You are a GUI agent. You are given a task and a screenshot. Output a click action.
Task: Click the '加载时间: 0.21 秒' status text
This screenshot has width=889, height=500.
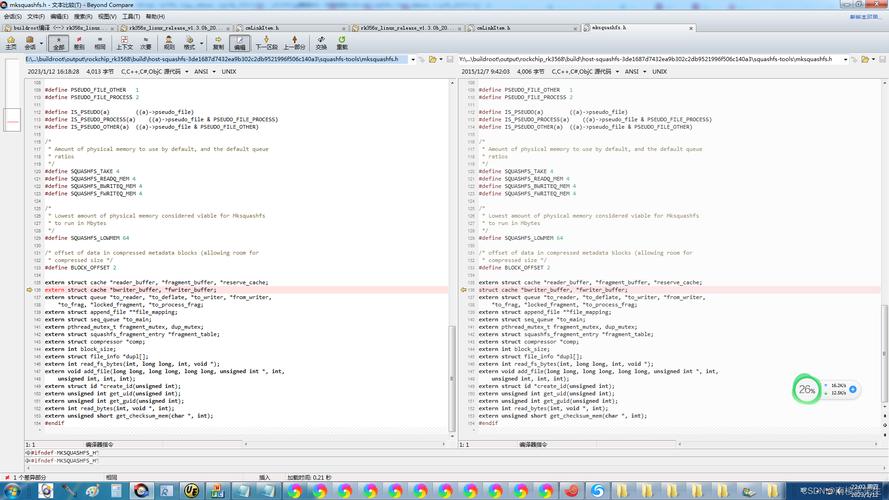pos(309,477)
